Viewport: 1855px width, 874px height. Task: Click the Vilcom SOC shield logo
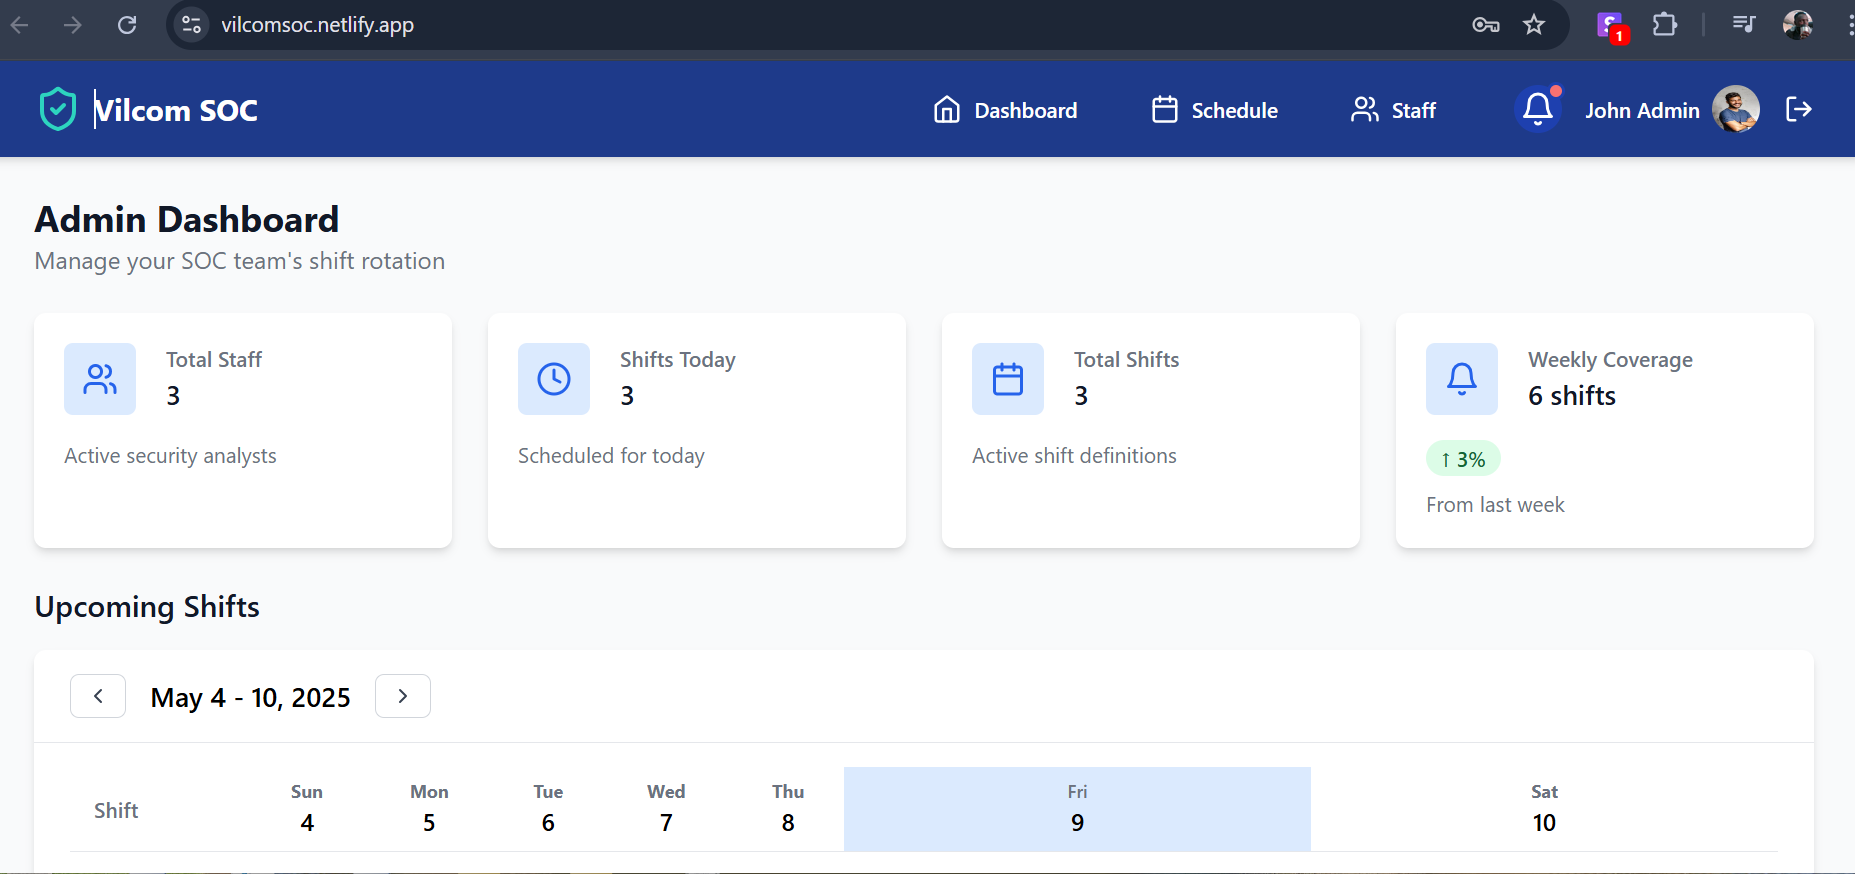pyautogui.click(x=58, y=109)
